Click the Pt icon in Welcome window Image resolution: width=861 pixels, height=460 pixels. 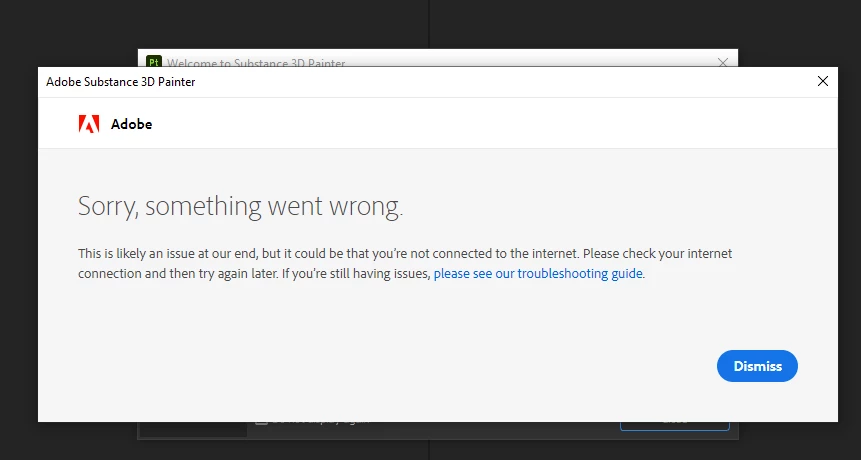pyautogui.click(x=154, y=61)
